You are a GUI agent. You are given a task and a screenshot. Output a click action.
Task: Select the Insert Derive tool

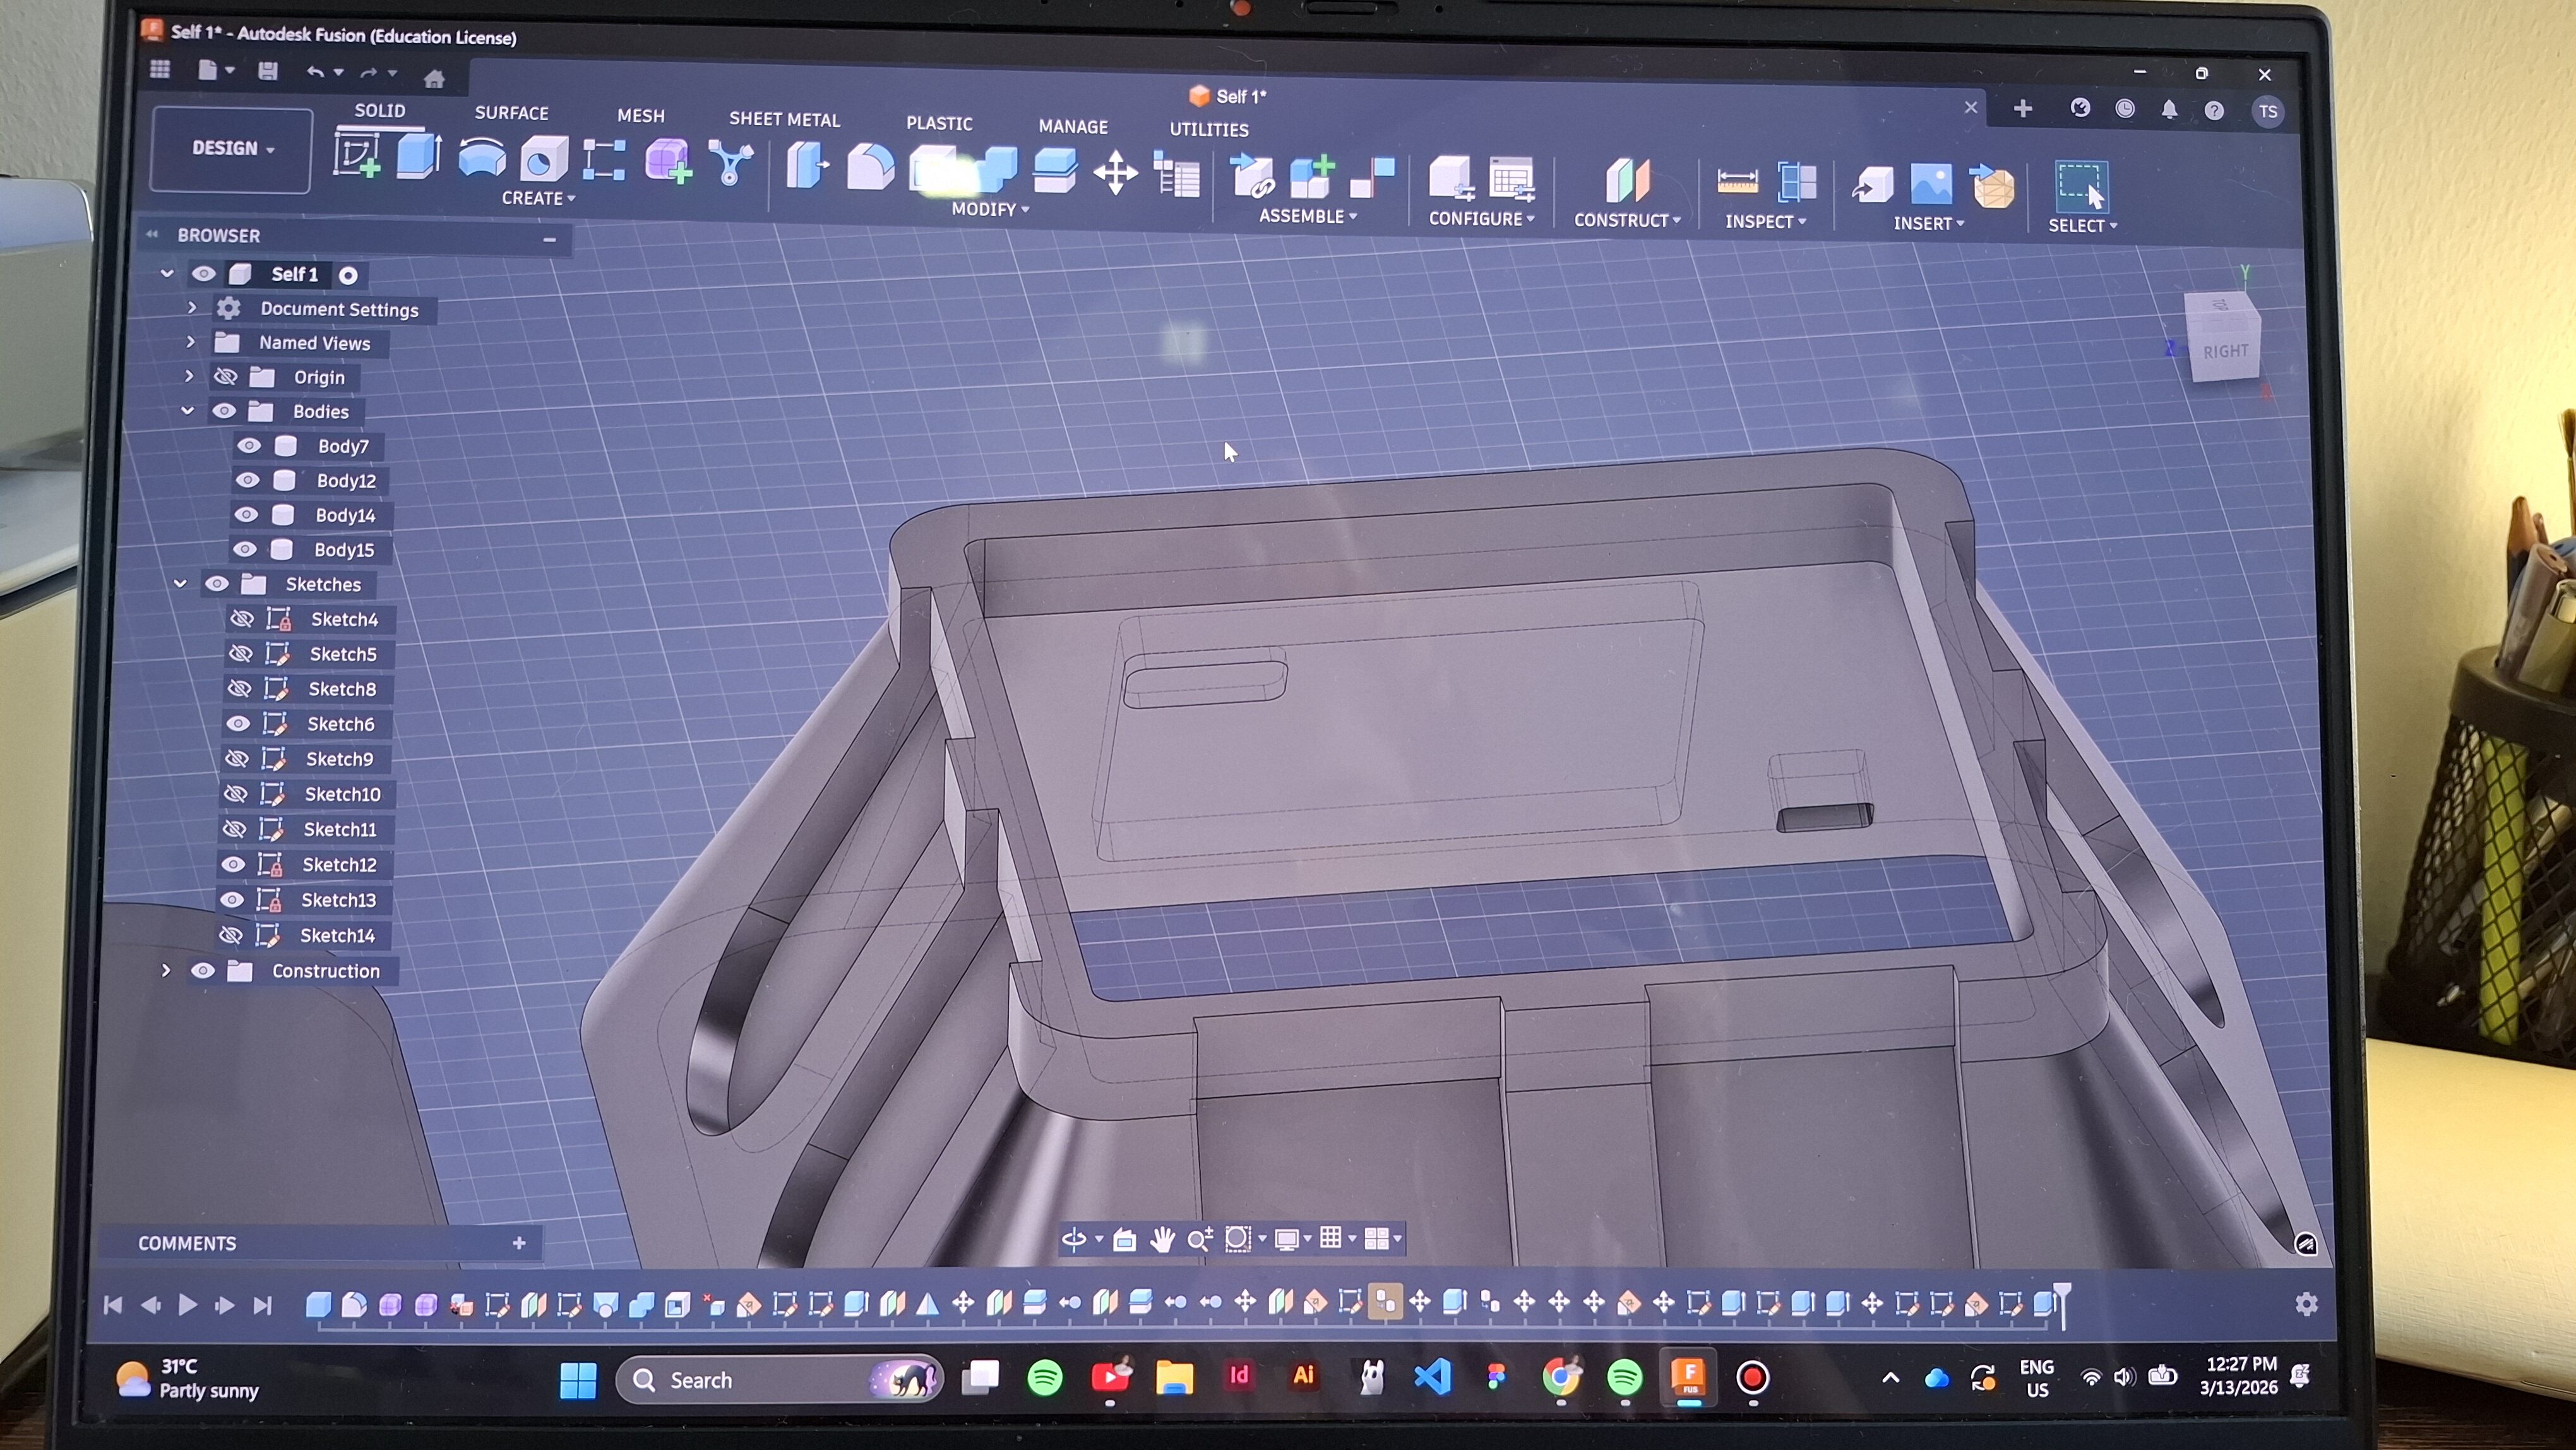1872,185
